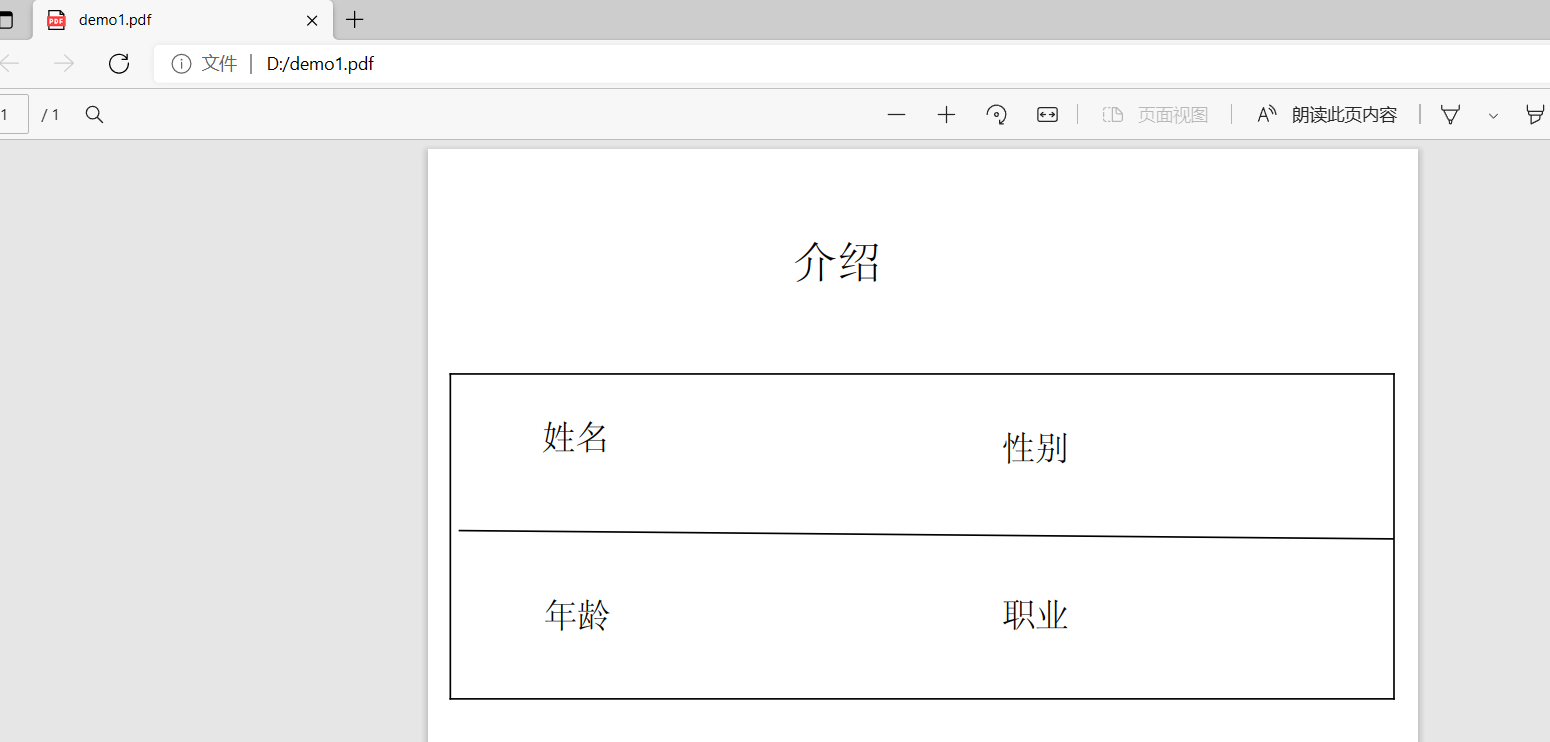Screen dimensions: 1550x742
Task: Click the page number field
Action: [x=12, y=115]
